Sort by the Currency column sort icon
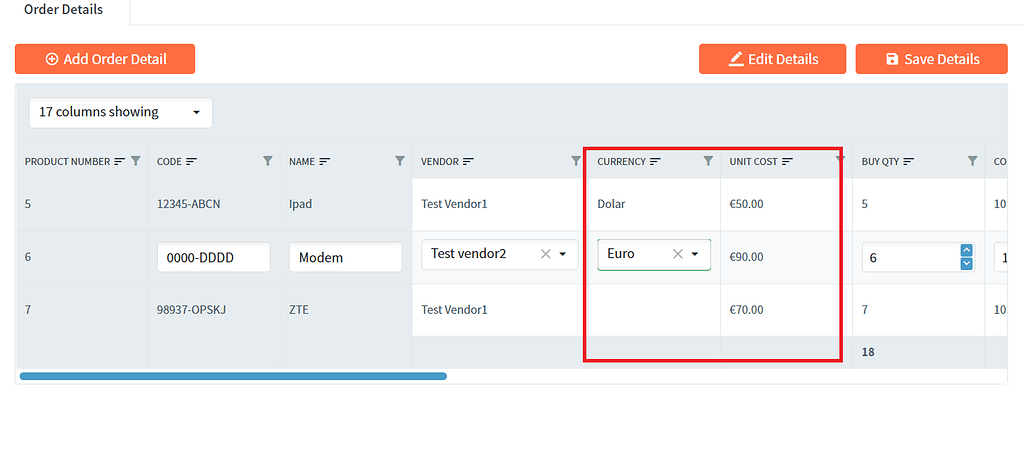Image resolution: width=1024 pixels, height=456 pixels. (655, 161)
